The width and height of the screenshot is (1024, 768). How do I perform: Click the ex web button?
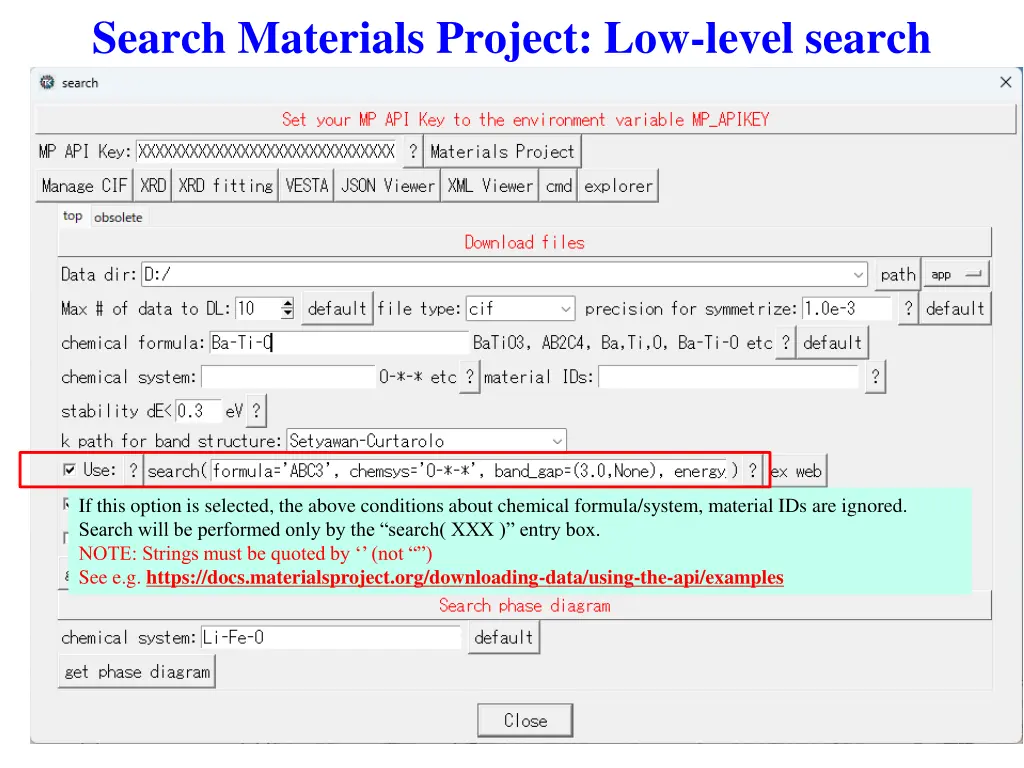[x=795, y=470]
